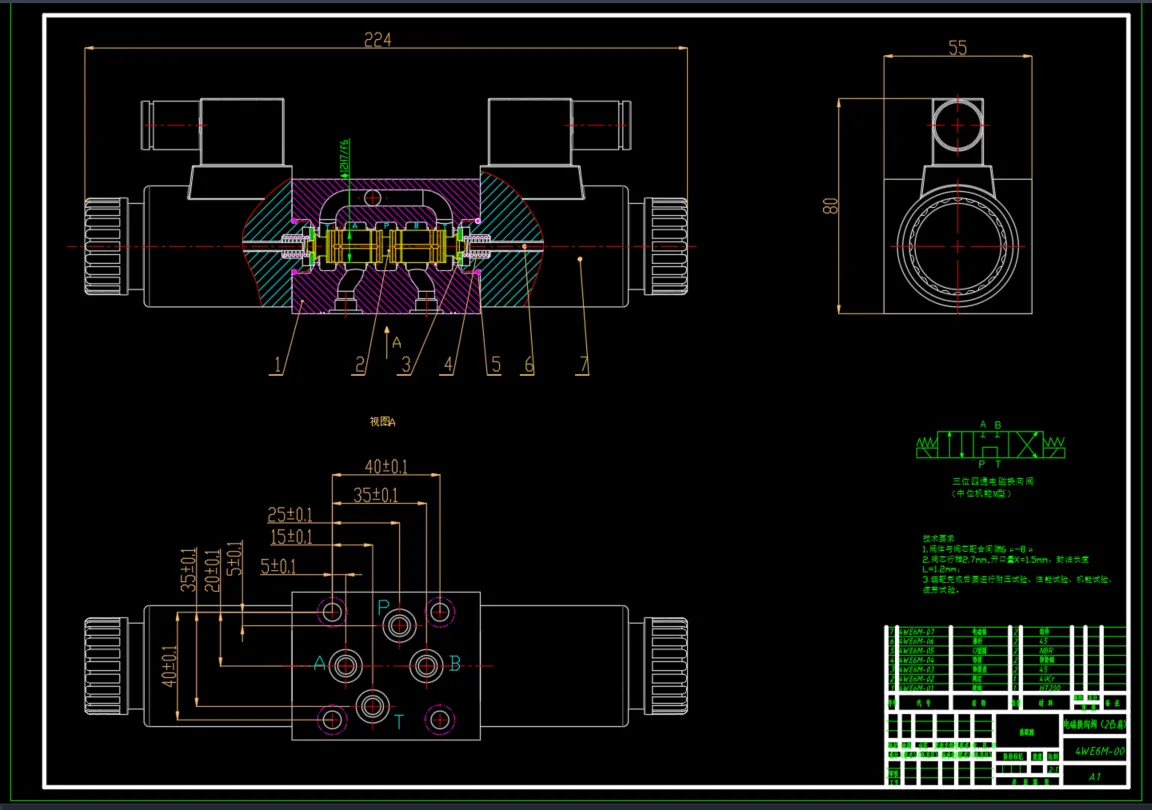Select the vertical 20±0.1 dimension text
Screen dimensions: 1152x810
click(212, 570)
